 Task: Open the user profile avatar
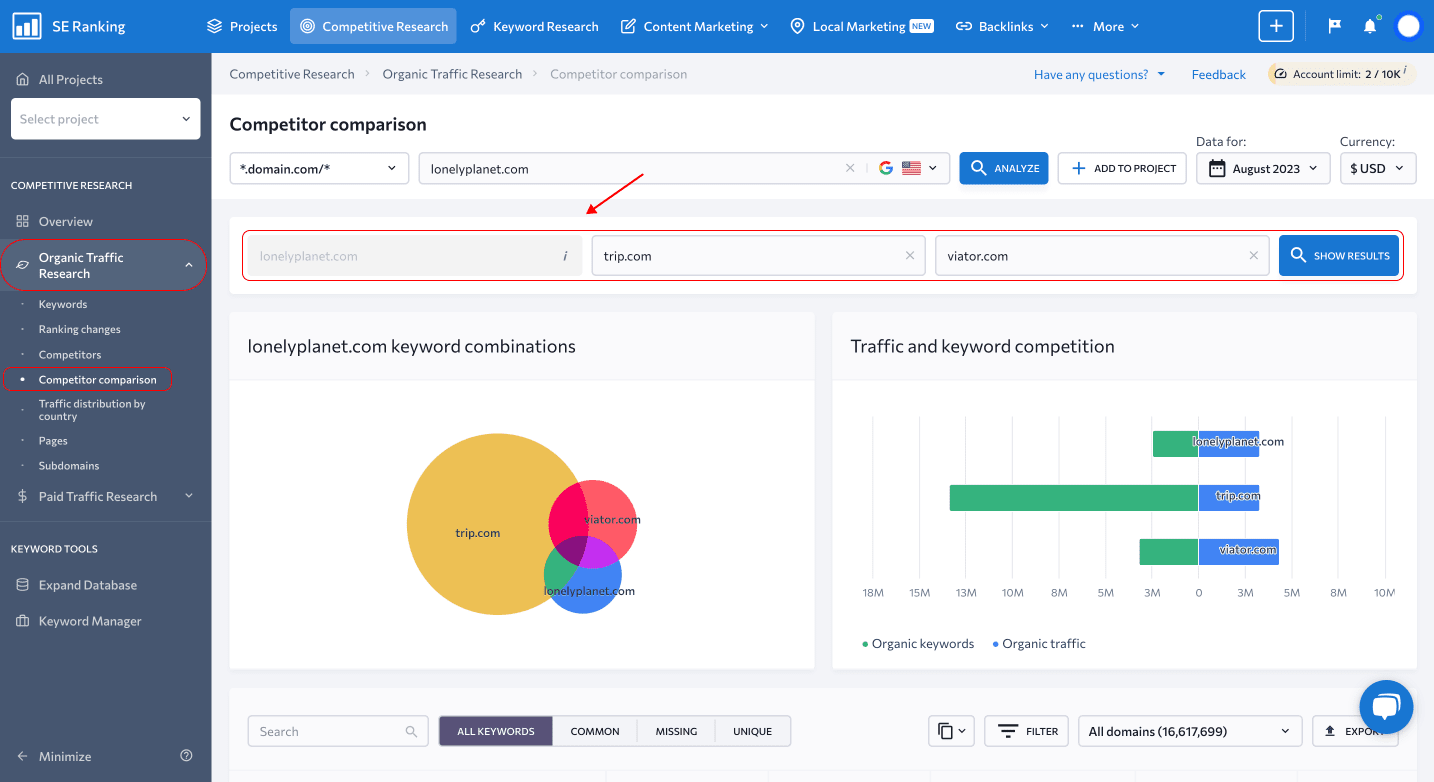[x=1408, y=26]
